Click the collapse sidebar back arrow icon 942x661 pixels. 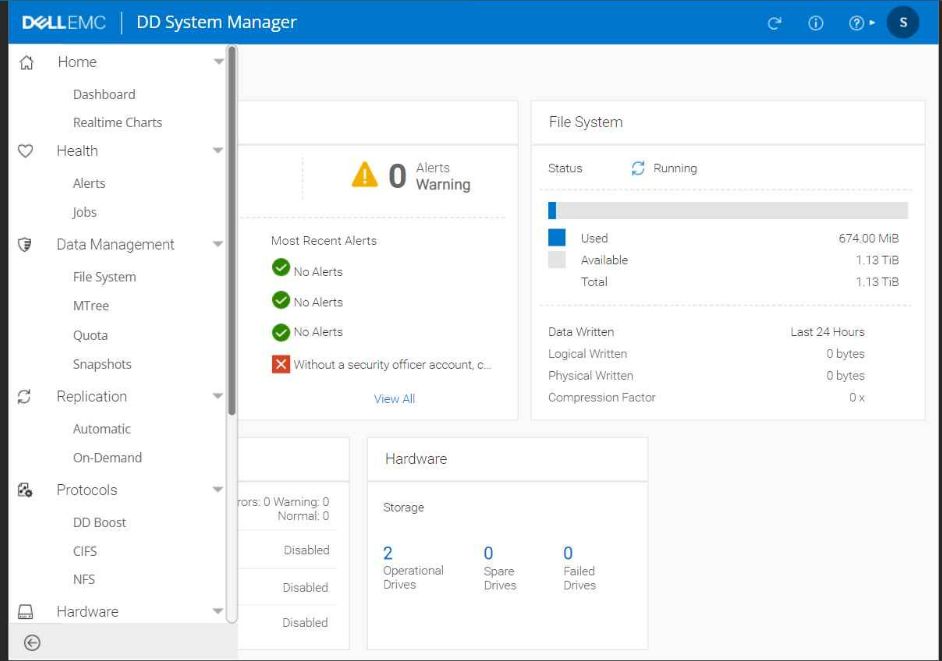coord(32,643)
